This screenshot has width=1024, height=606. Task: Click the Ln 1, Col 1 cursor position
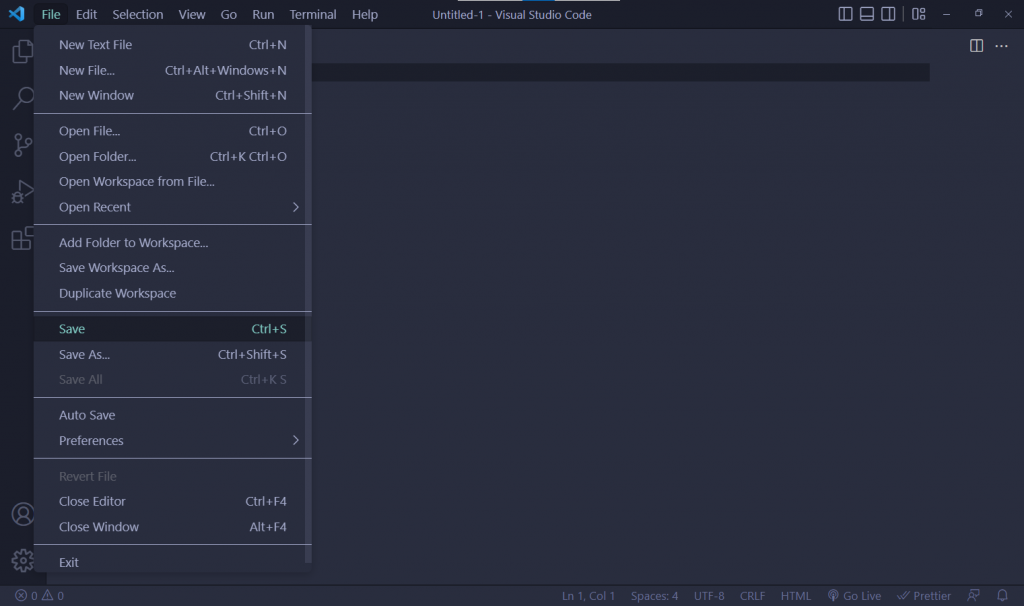point(588,596)
